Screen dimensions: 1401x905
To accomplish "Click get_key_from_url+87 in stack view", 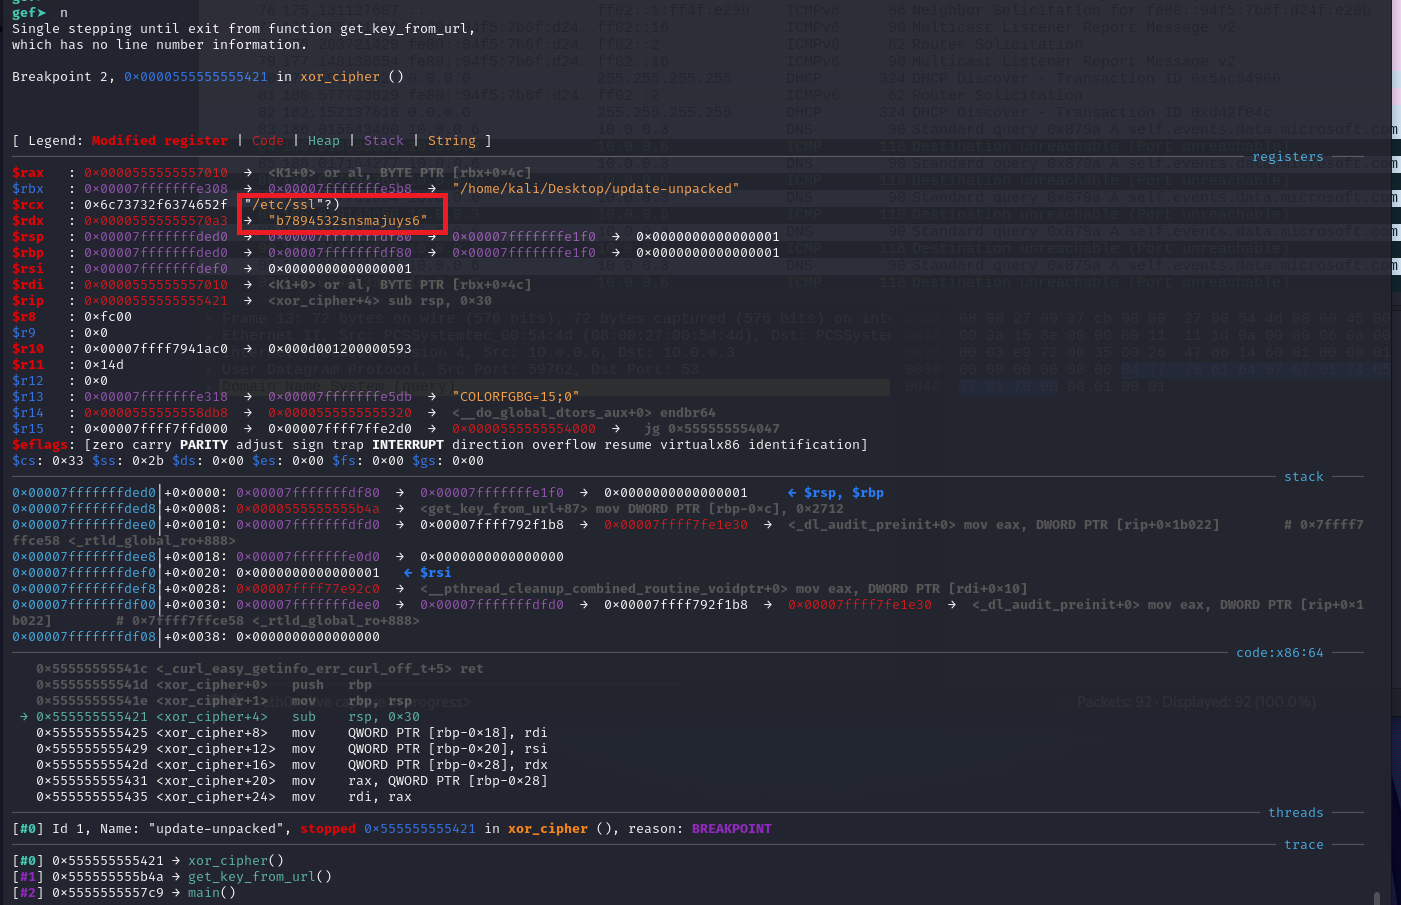I will click(x=504, y=509).
